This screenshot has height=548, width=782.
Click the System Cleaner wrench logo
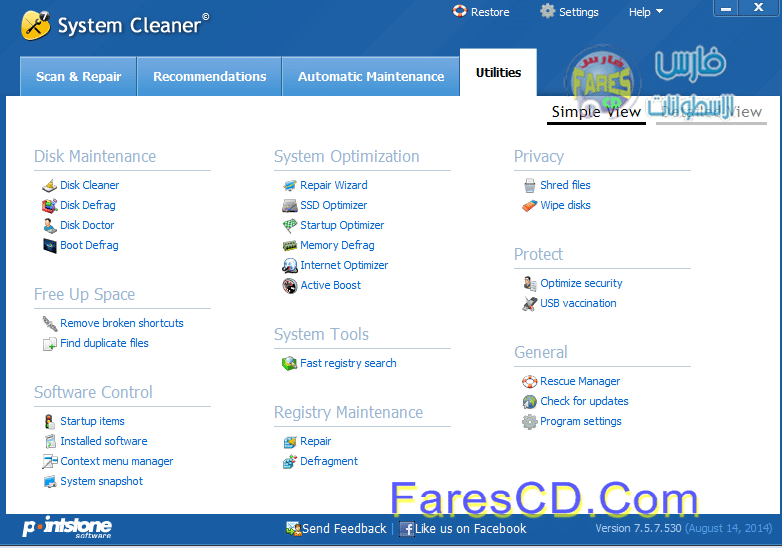click(x=35, y=25)
